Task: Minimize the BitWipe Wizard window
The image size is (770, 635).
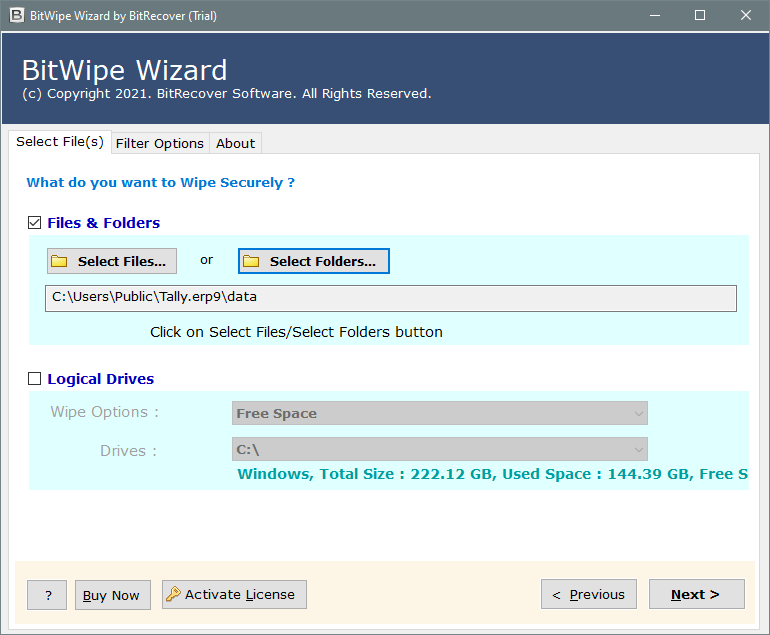Action: [x=655, y=15]
